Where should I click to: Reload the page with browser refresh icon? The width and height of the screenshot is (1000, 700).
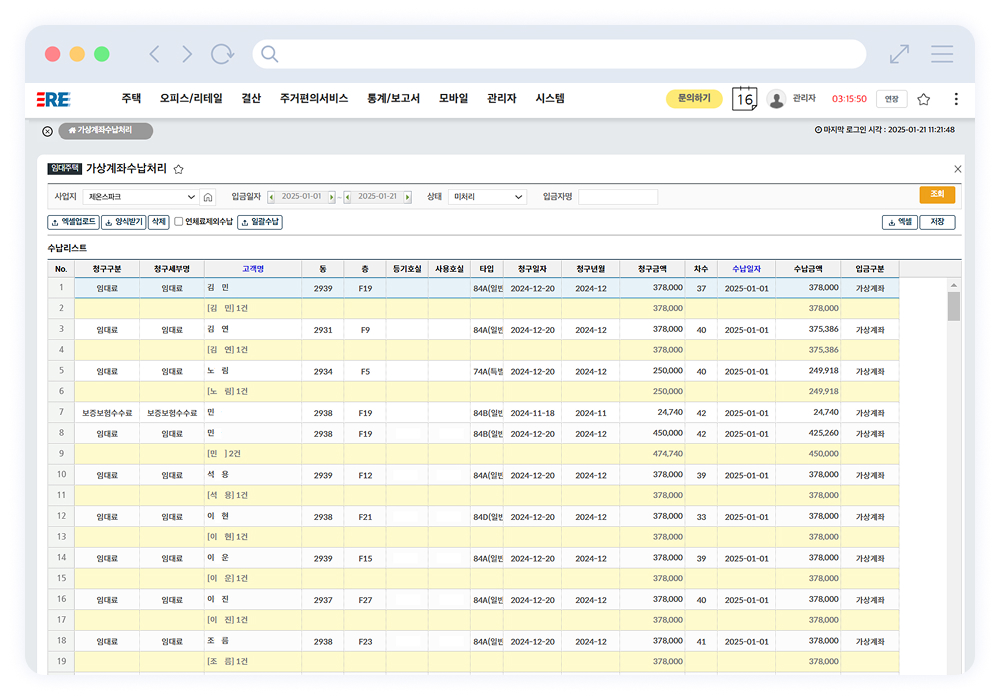click(x=222, y=54)
